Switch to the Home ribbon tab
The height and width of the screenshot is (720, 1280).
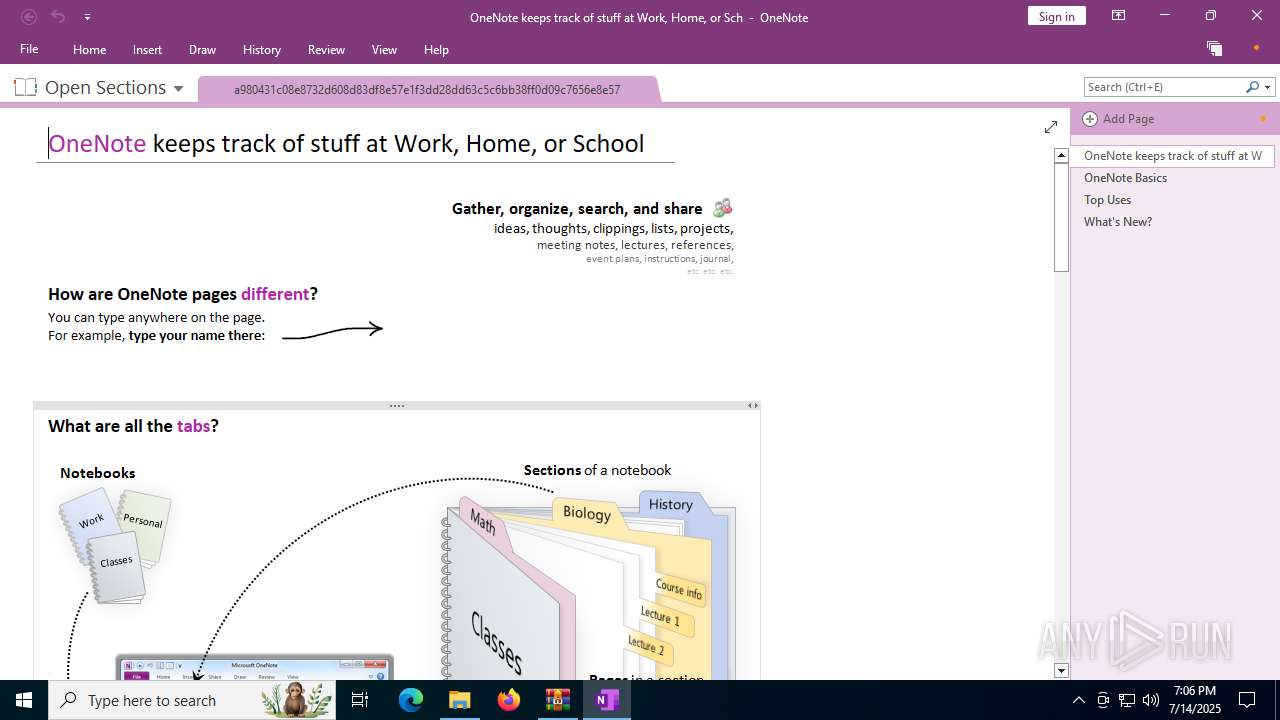coord(89,49)
